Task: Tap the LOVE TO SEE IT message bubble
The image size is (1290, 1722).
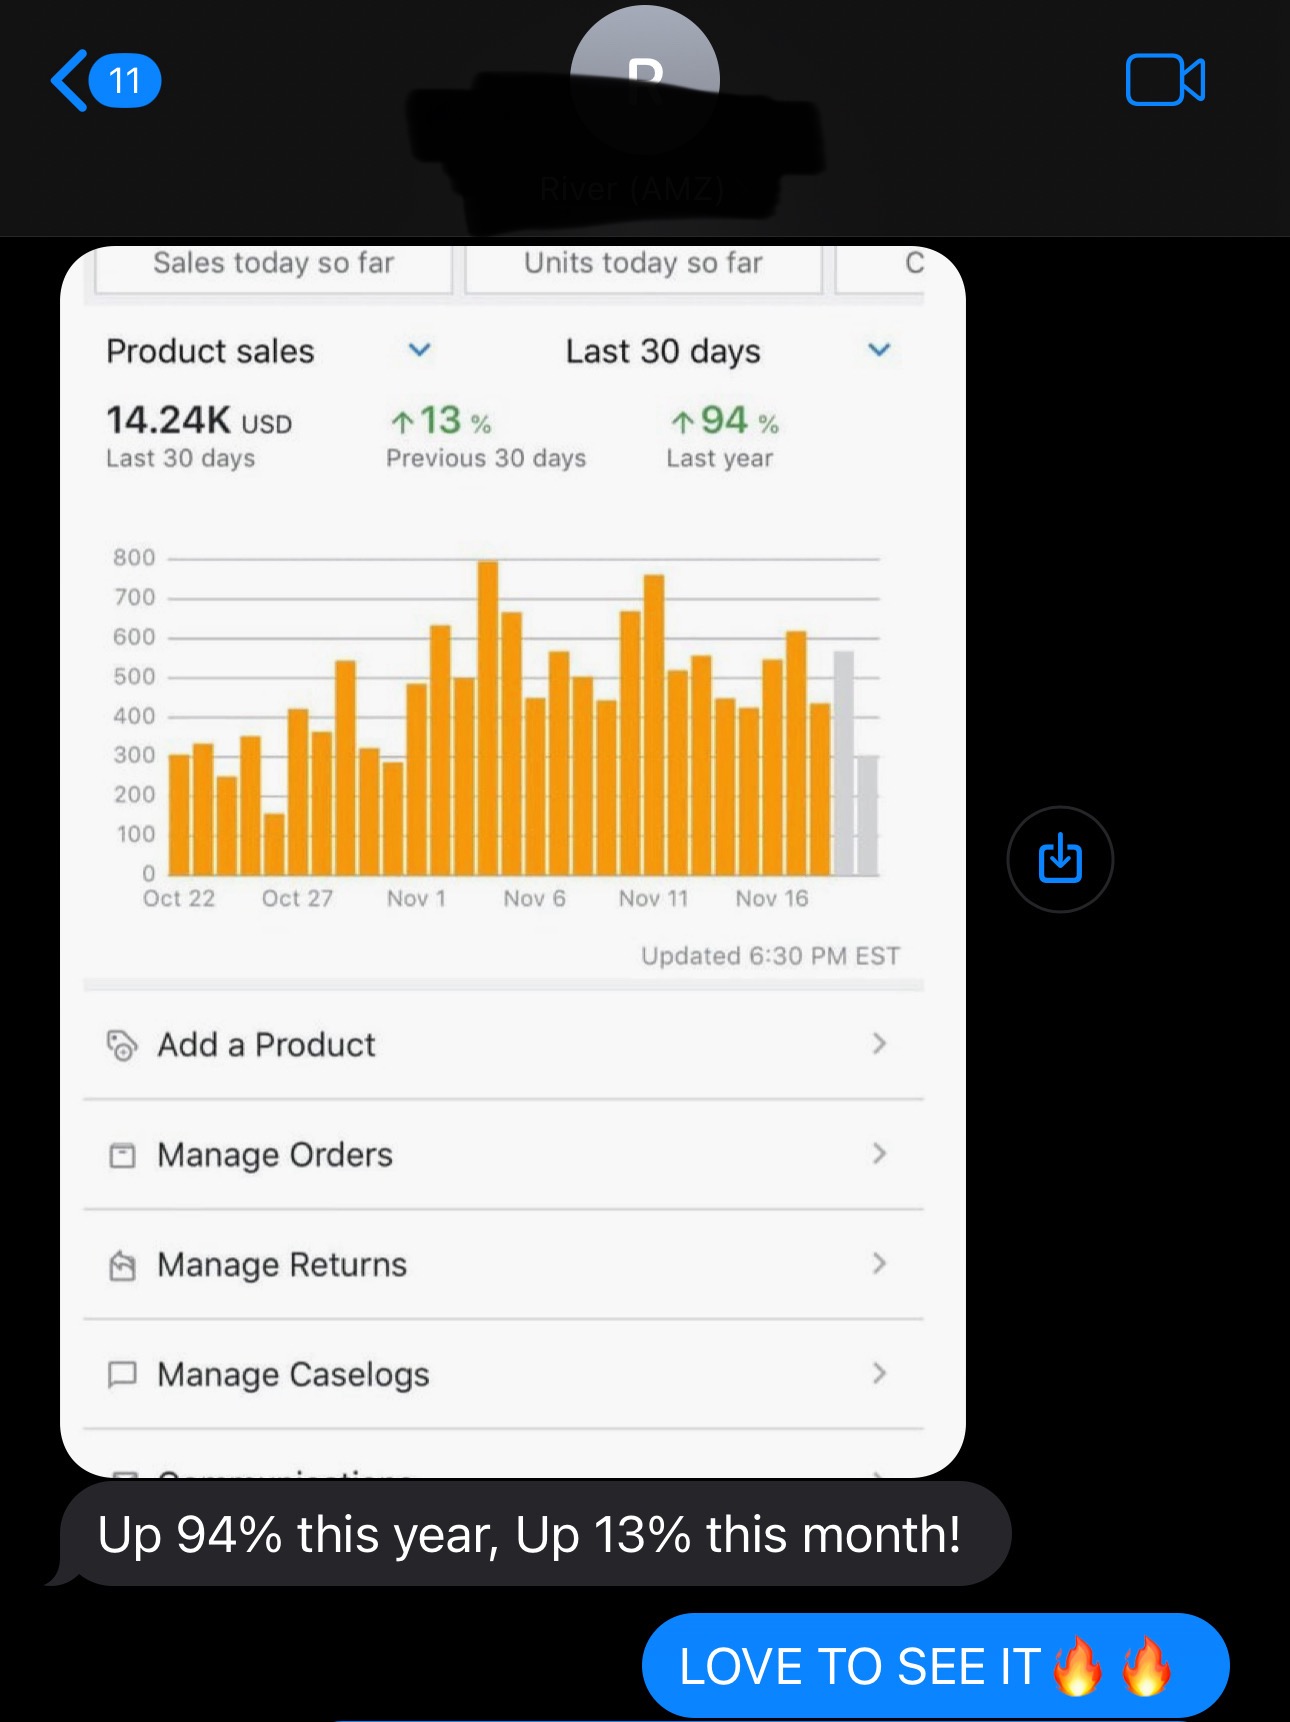Action: coord(935,1665)
